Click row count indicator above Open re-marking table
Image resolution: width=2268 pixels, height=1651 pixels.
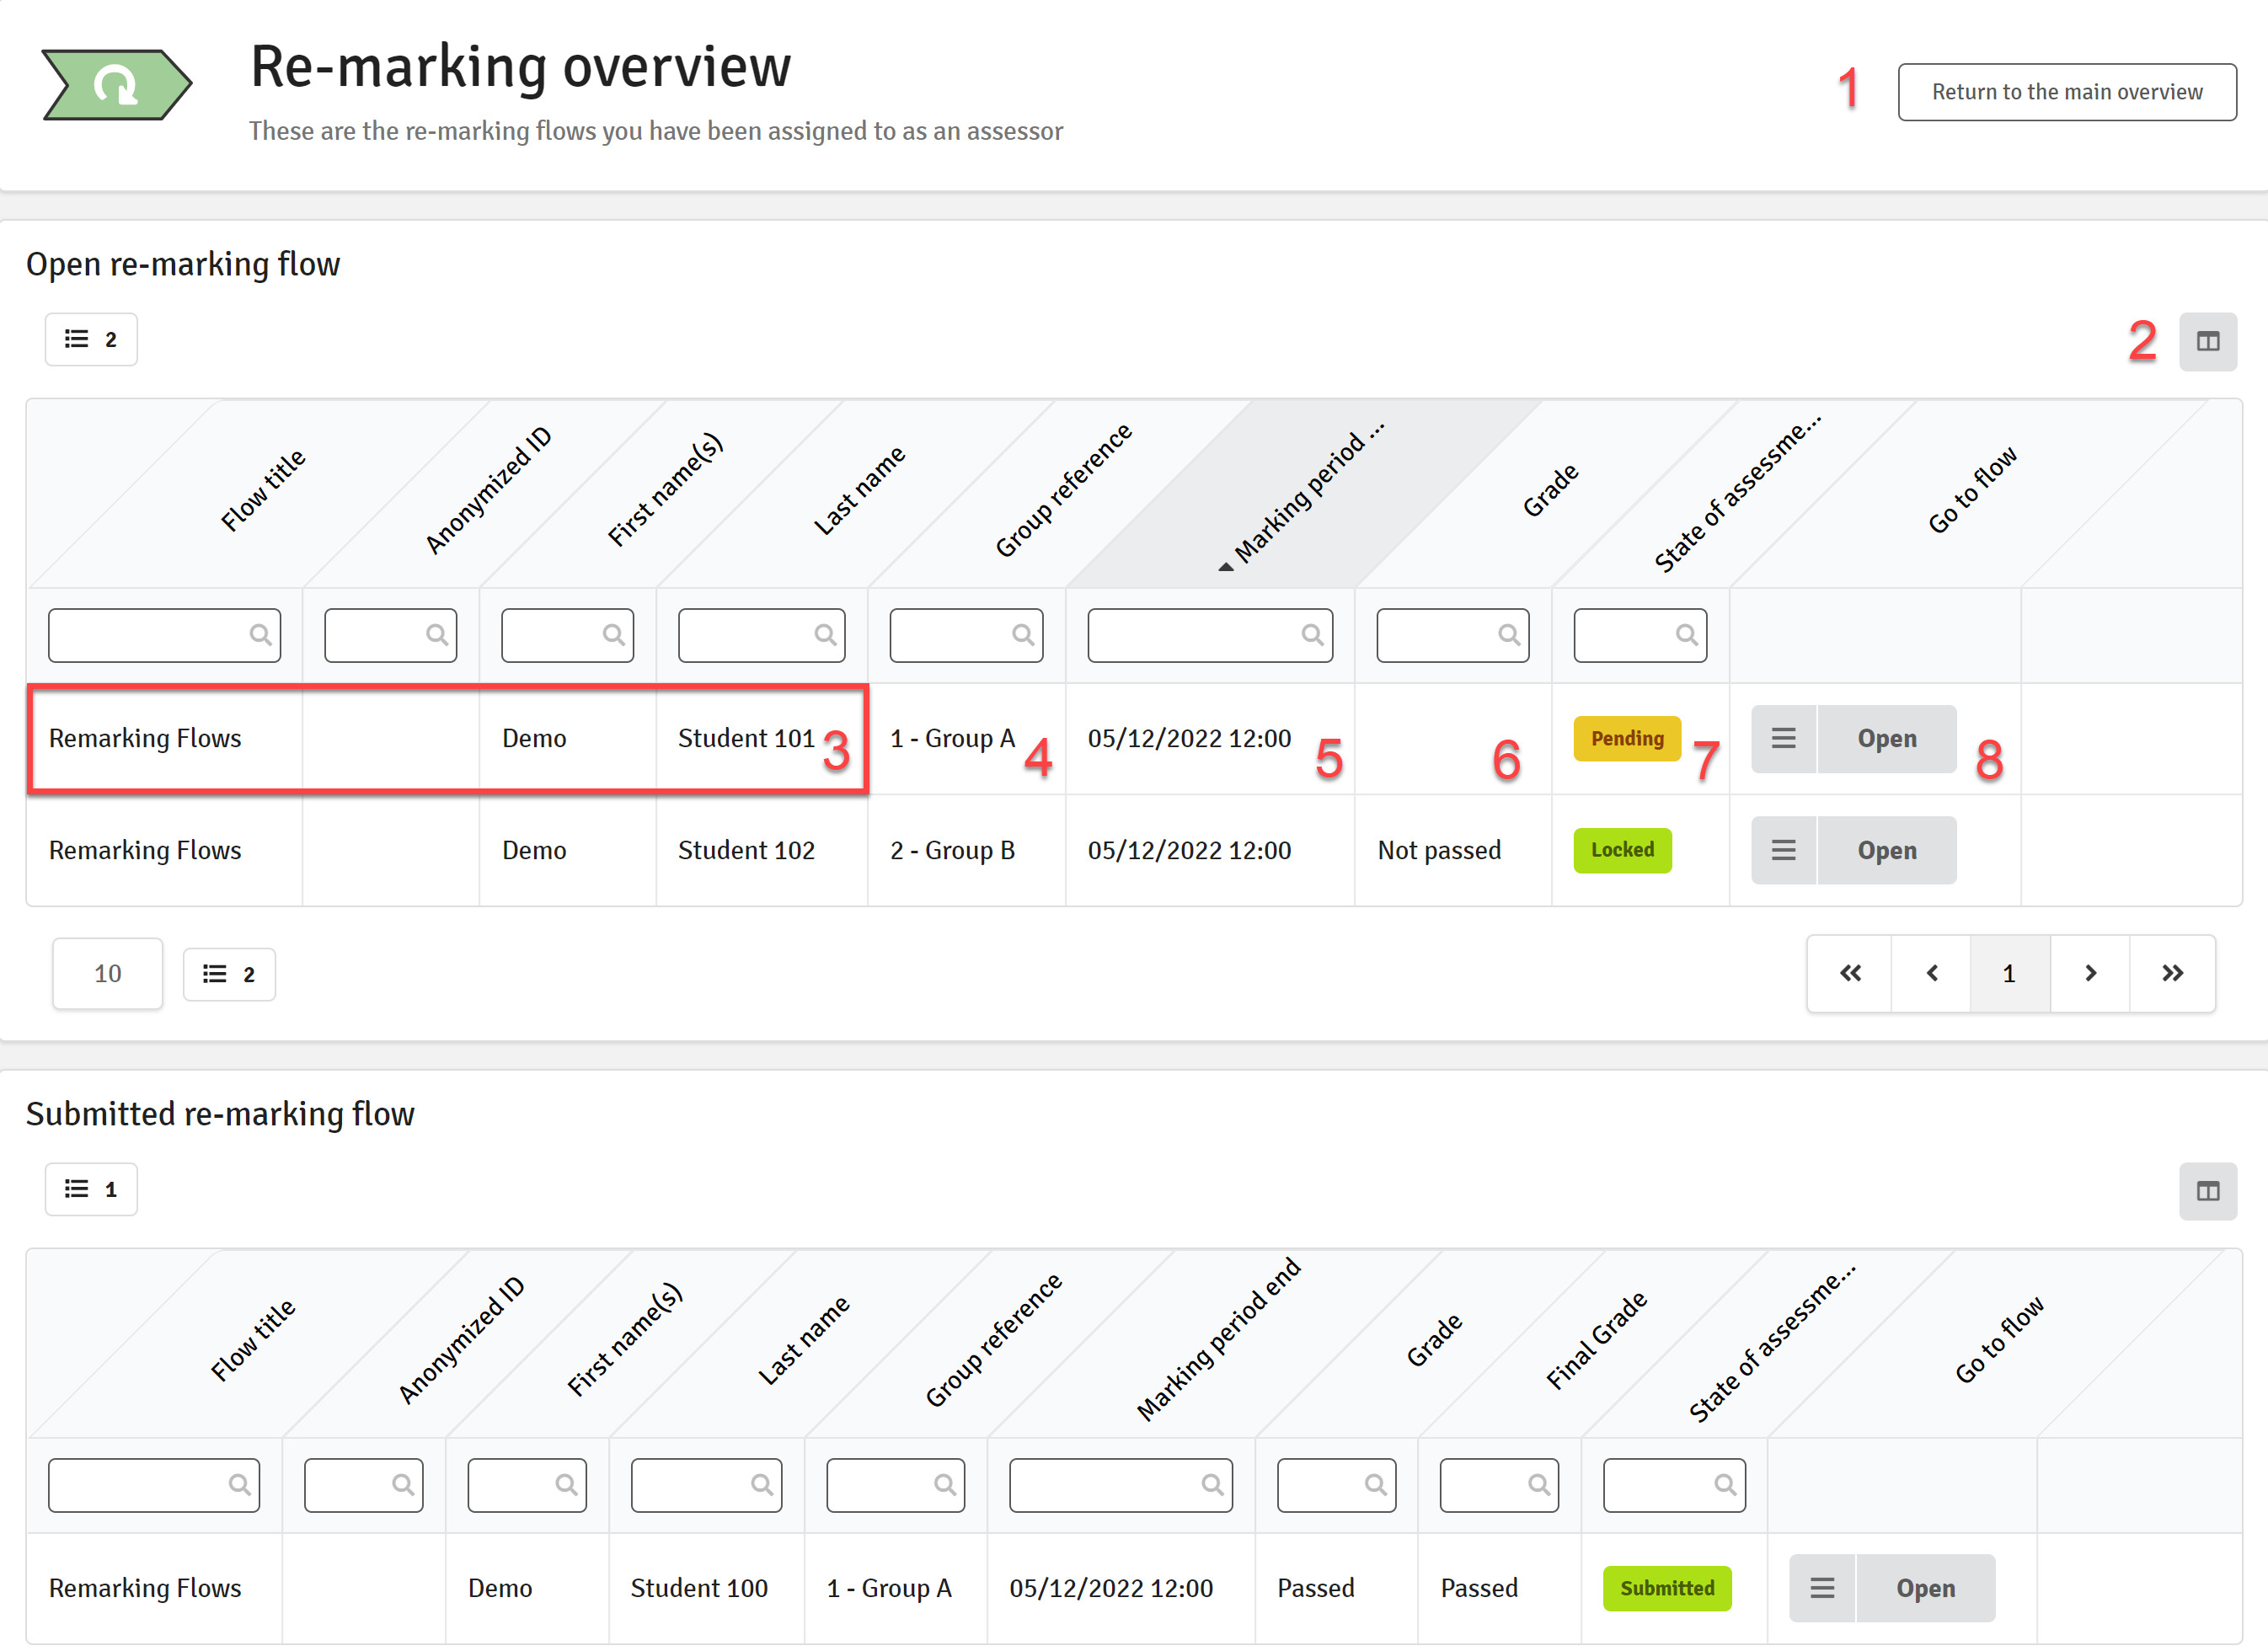[91, 340]
